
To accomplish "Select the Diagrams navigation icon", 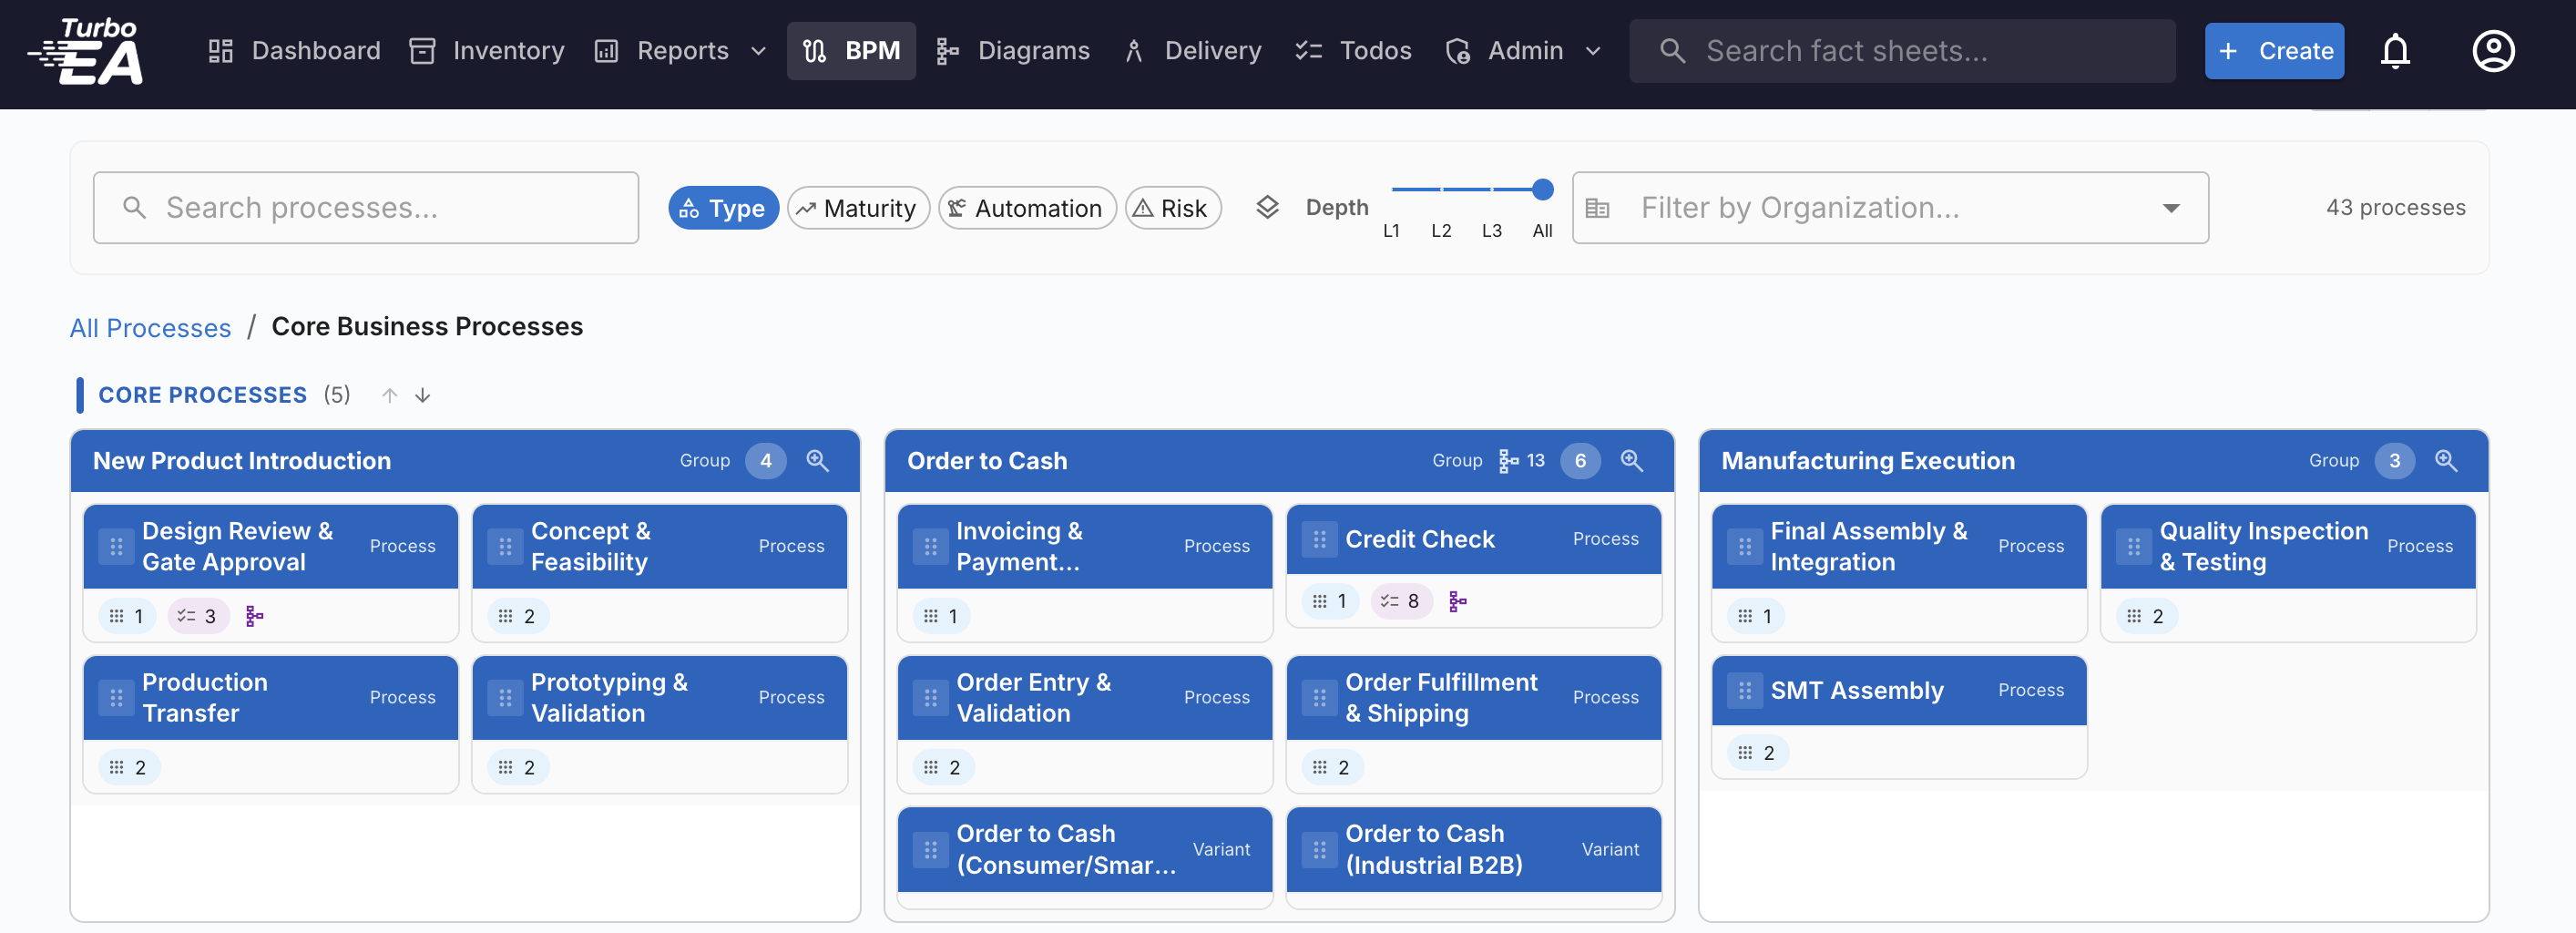I will (x=947, y=50).
